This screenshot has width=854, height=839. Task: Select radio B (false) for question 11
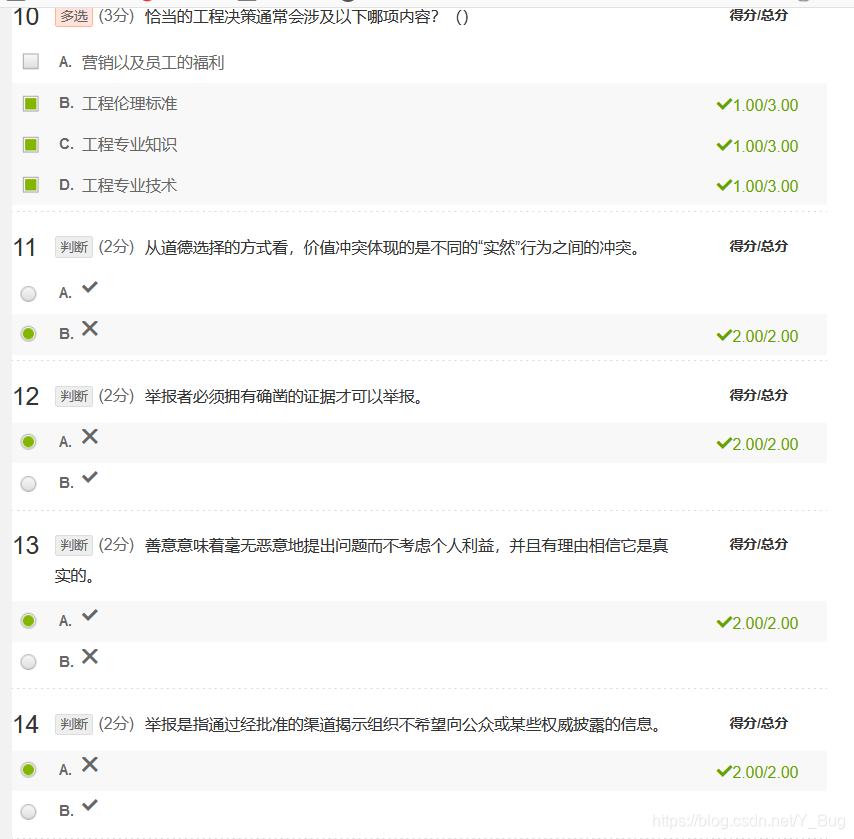[28, 333]
